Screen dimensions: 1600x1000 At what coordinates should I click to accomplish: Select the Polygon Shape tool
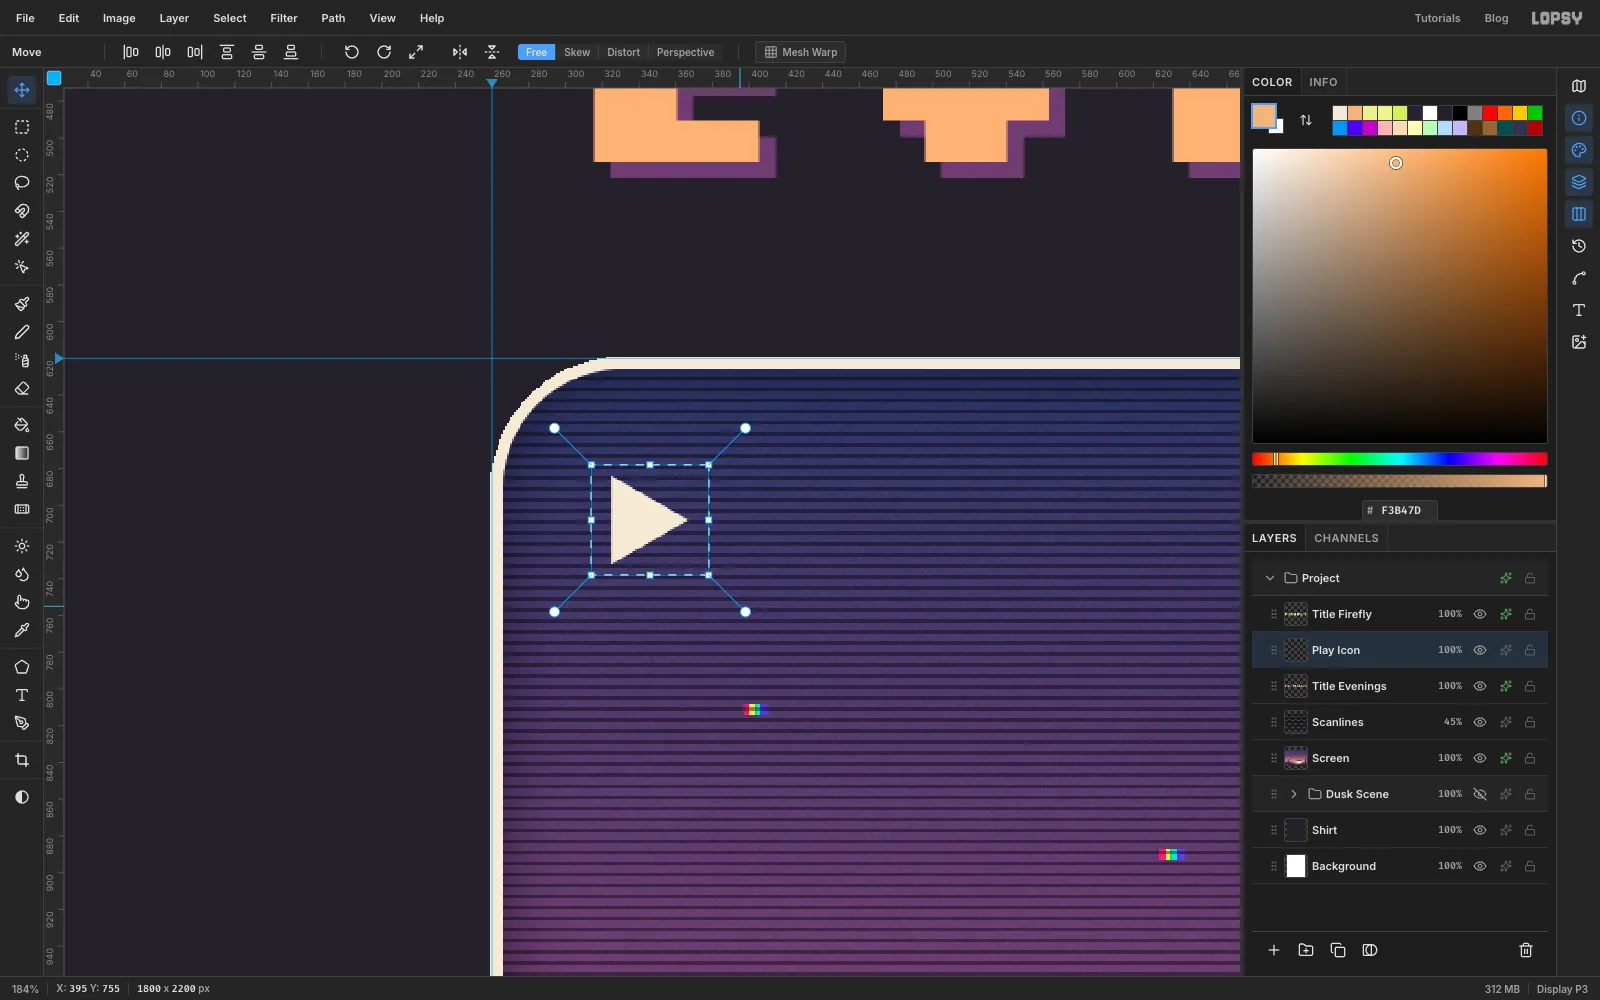[x=22, y=667]
